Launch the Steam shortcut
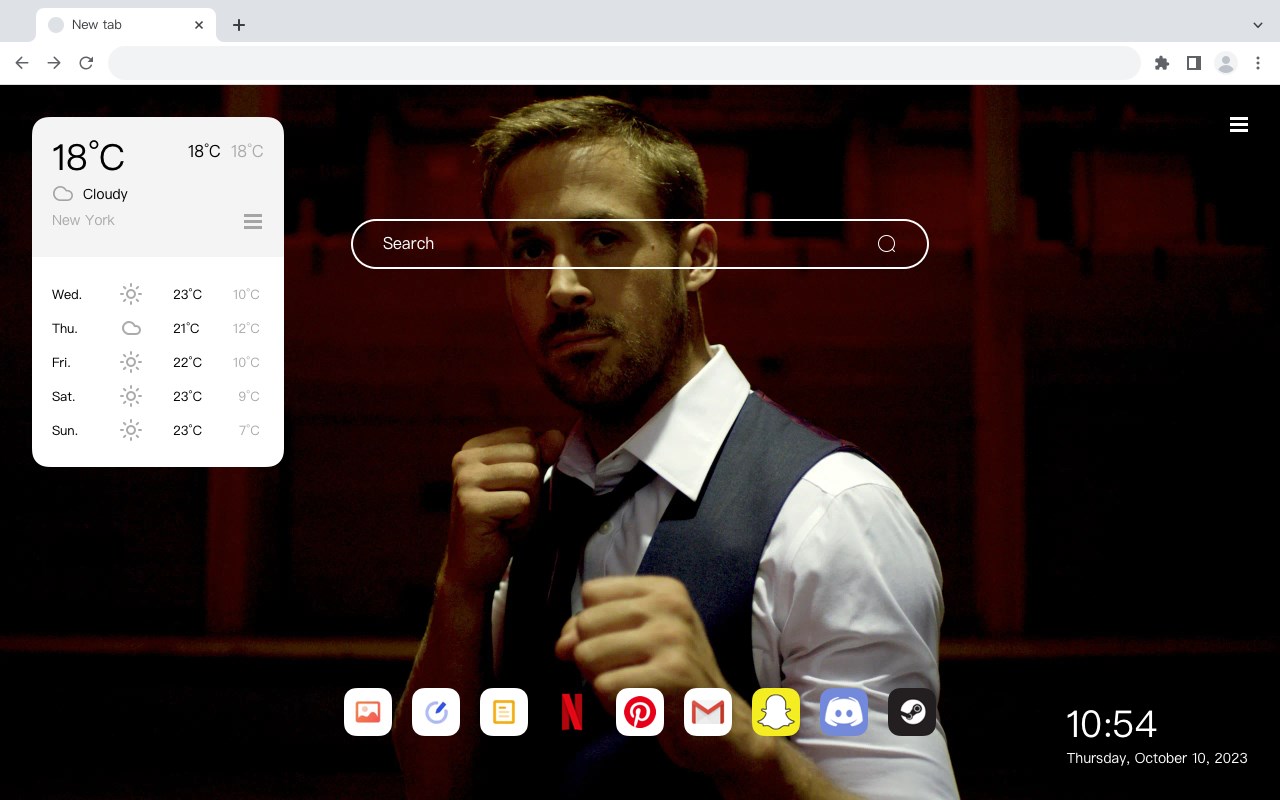The width and height of the screenshot is (1280, 800). coord(912,712)
